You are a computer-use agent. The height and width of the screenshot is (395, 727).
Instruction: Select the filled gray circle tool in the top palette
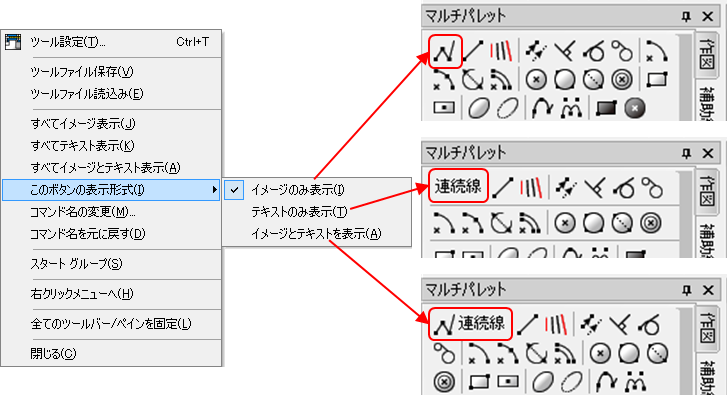pyautogui.click(x=635, y=108)
